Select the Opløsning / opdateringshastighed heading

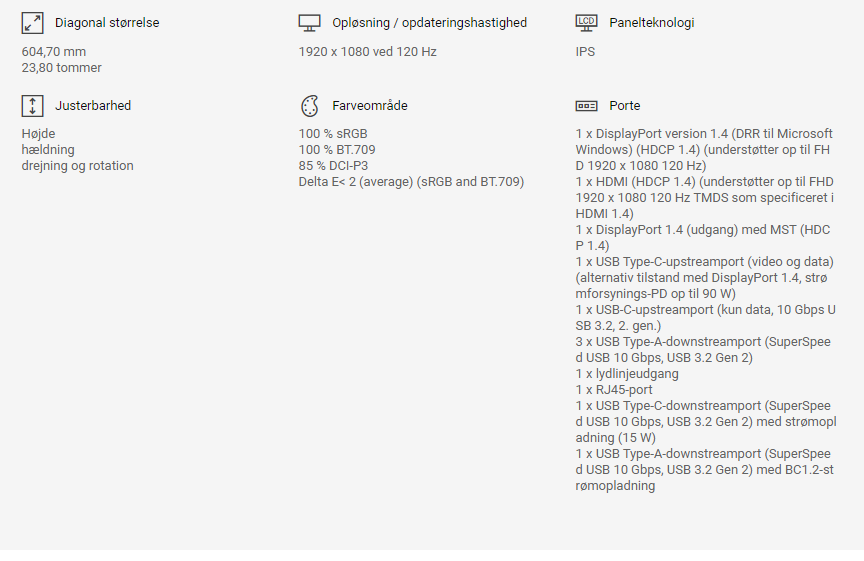point(429,23)
